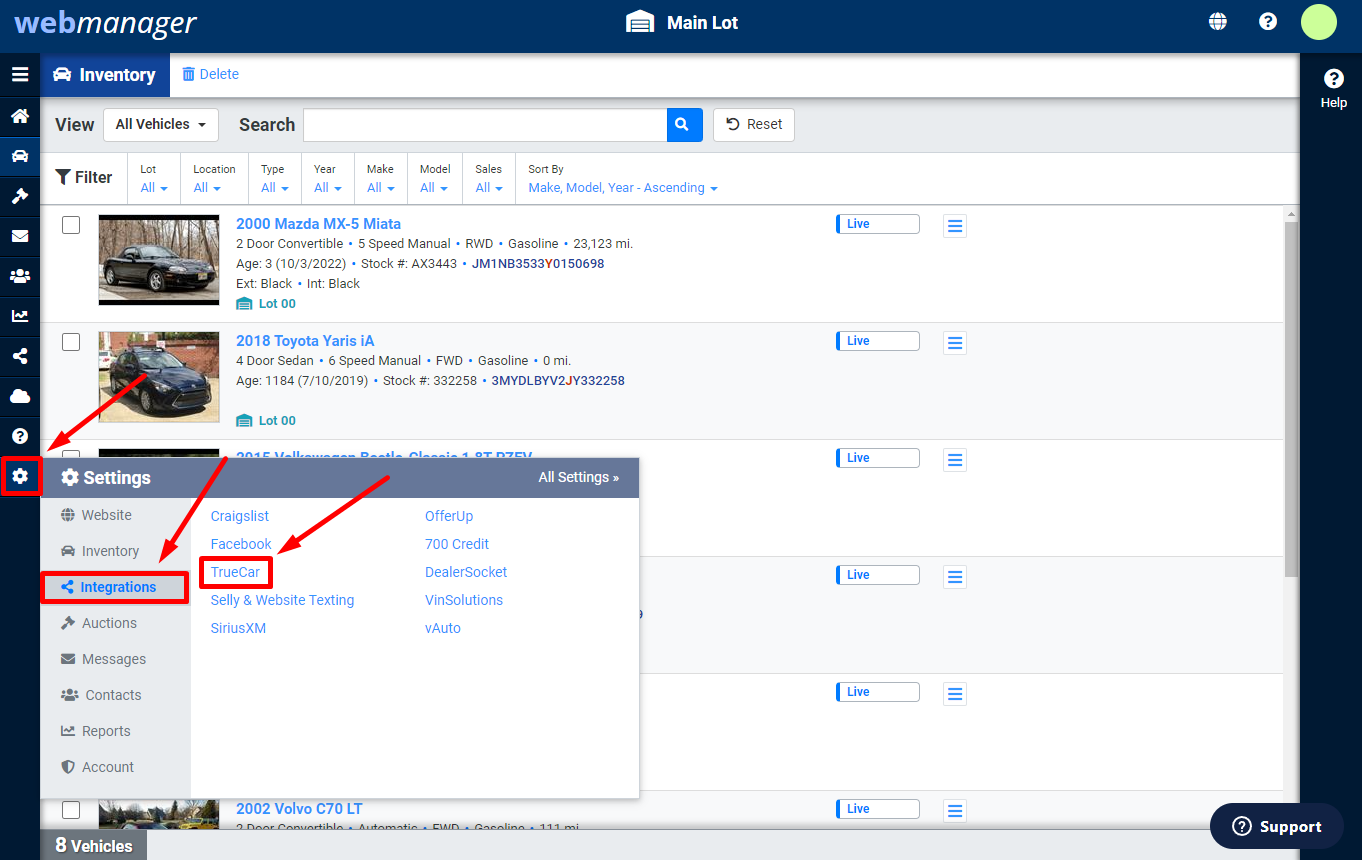View Reports via the chart sidebar icon
Viewport: 1362px width, 860px height.
pyautogui.click(x=20, y=316)
